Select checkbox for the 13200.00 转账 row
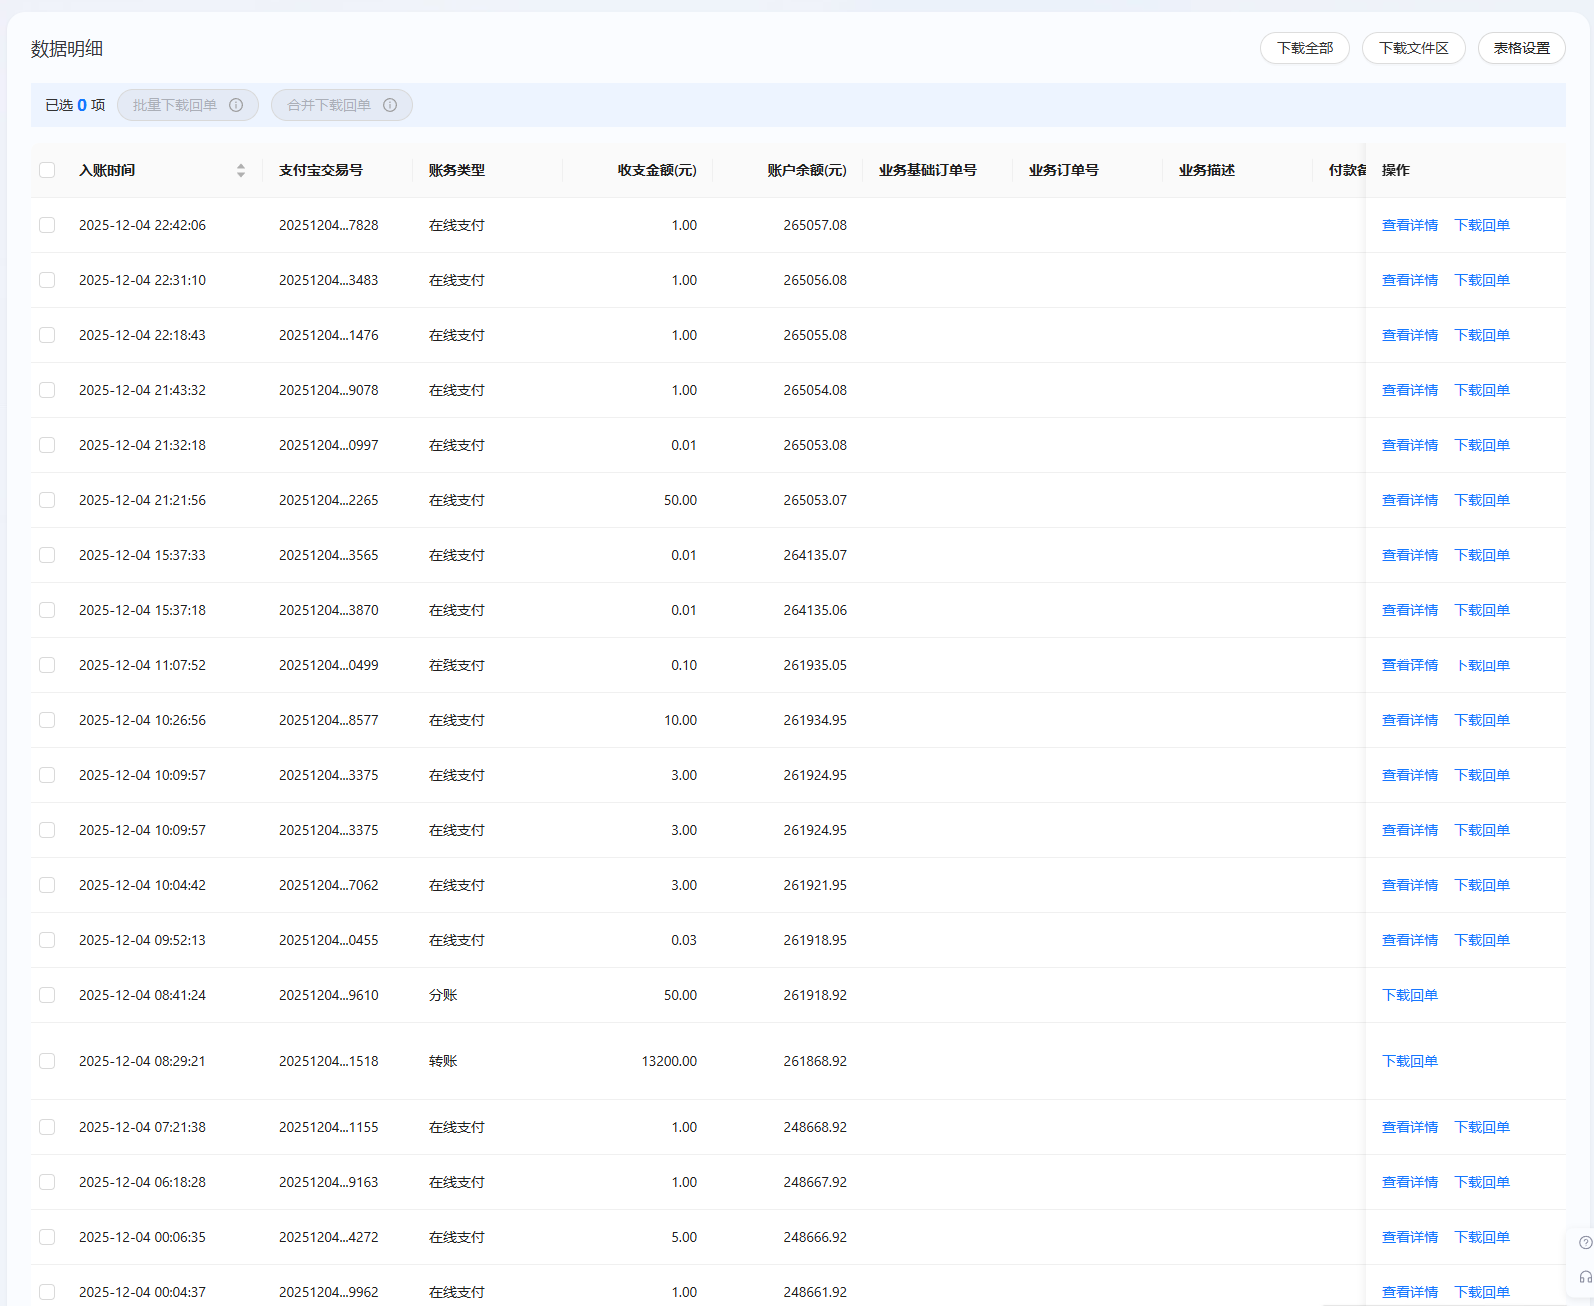Viewport: 1594px width, 1306px height. point(47,1061)
